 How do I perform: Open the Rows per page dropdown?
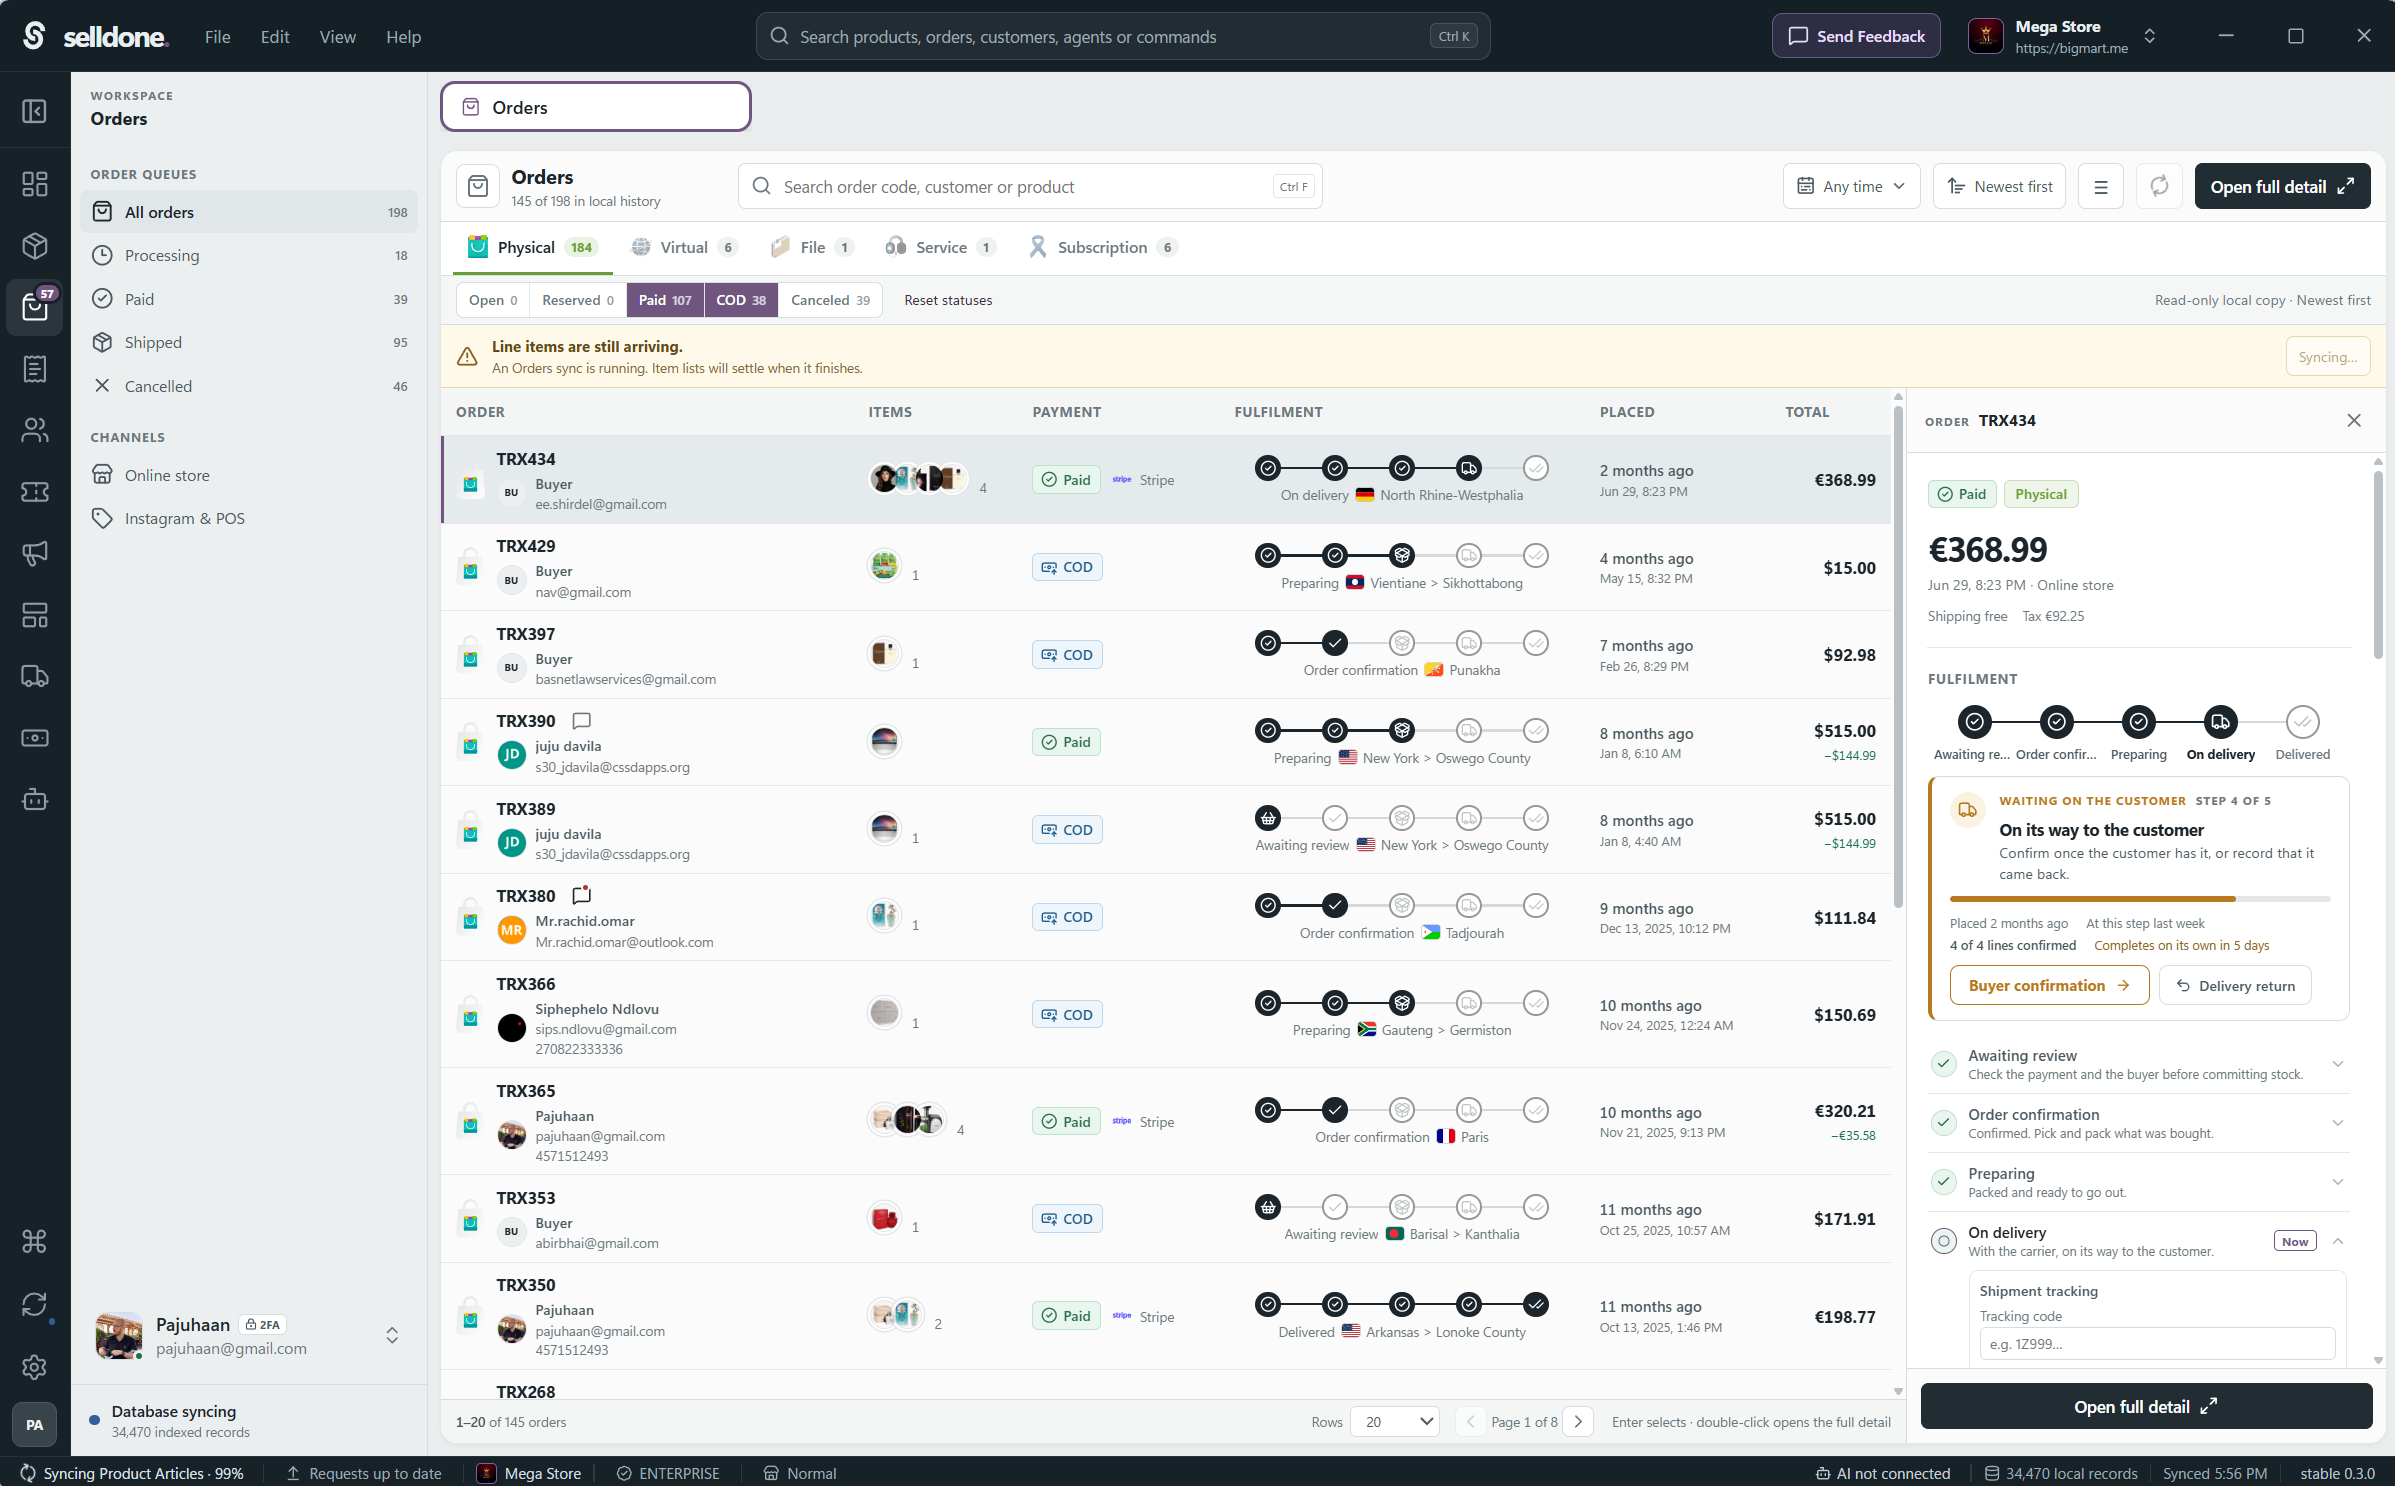pyautogui.click(x=1394, y=1421)
